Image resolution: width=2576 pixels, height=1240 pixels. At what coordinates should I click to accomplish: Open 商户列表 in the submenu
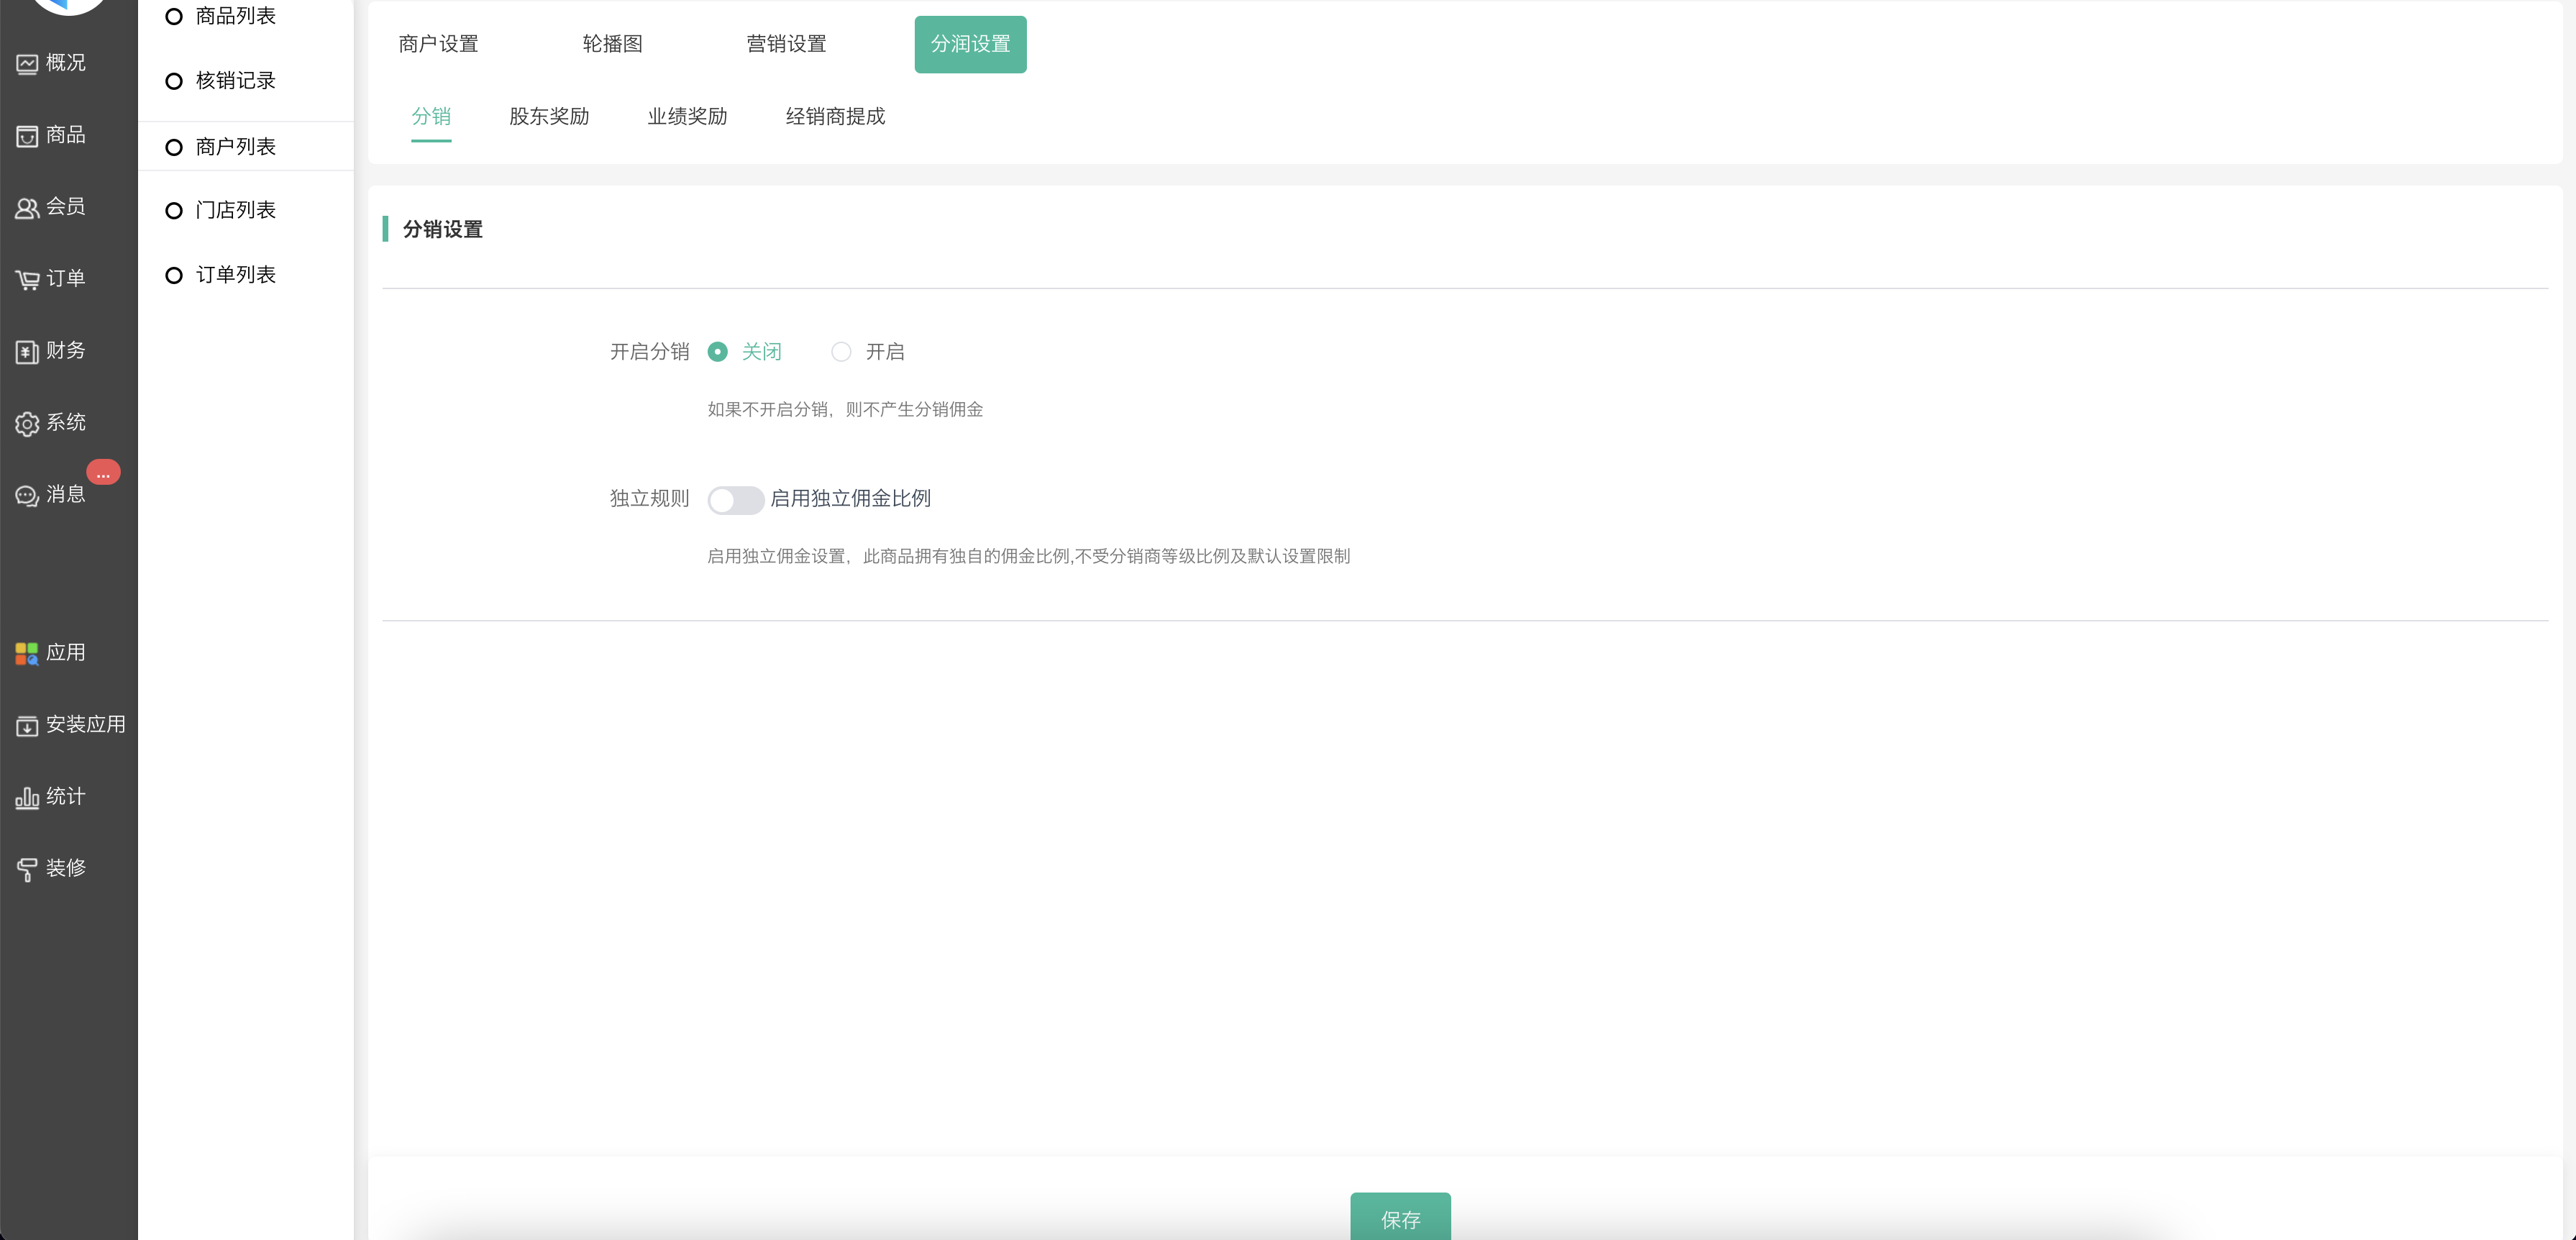235,147
